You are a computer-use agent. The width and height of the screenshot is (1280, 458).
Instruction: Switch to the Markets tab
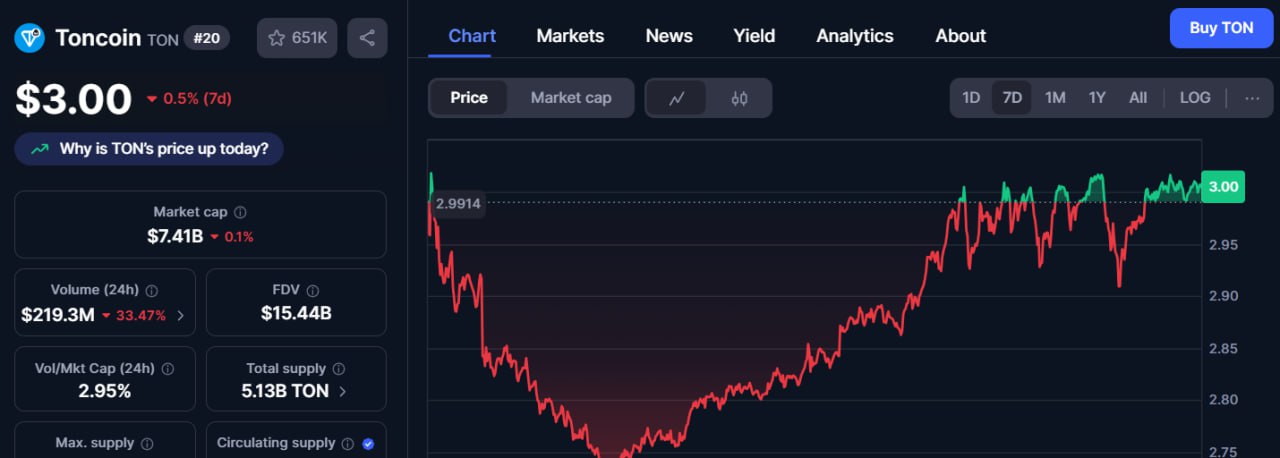click(x=570, y=36)
